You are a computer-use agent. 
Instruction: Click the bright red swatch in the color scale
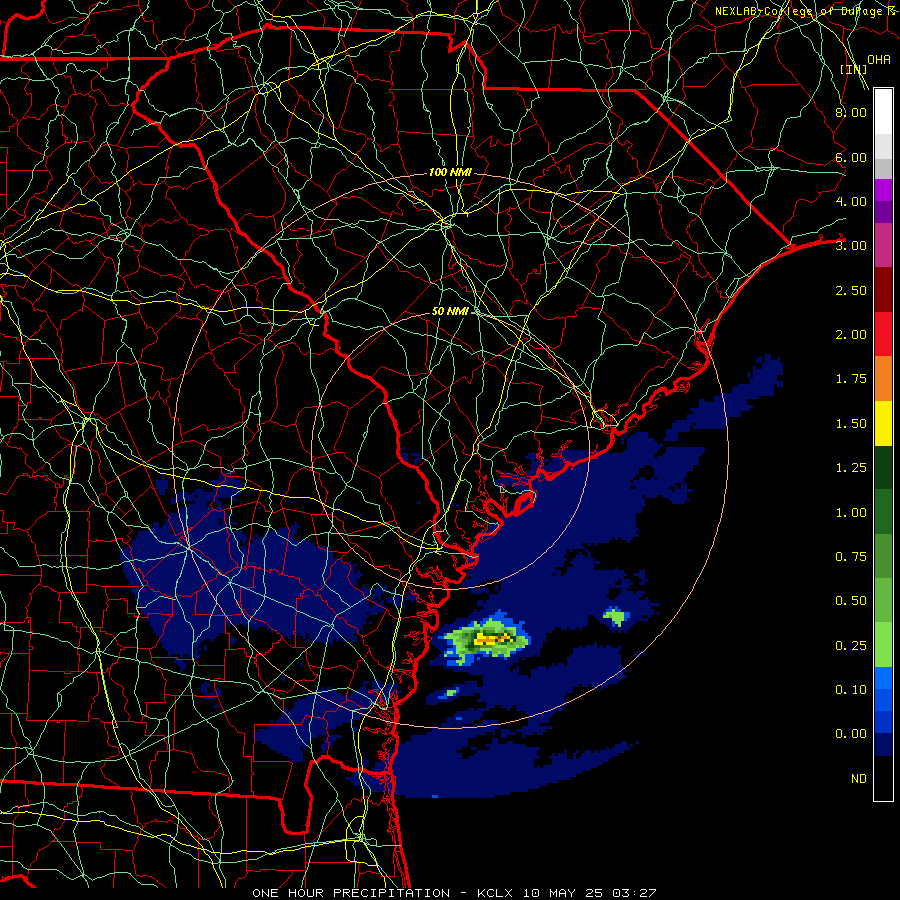tap(883, 334)
